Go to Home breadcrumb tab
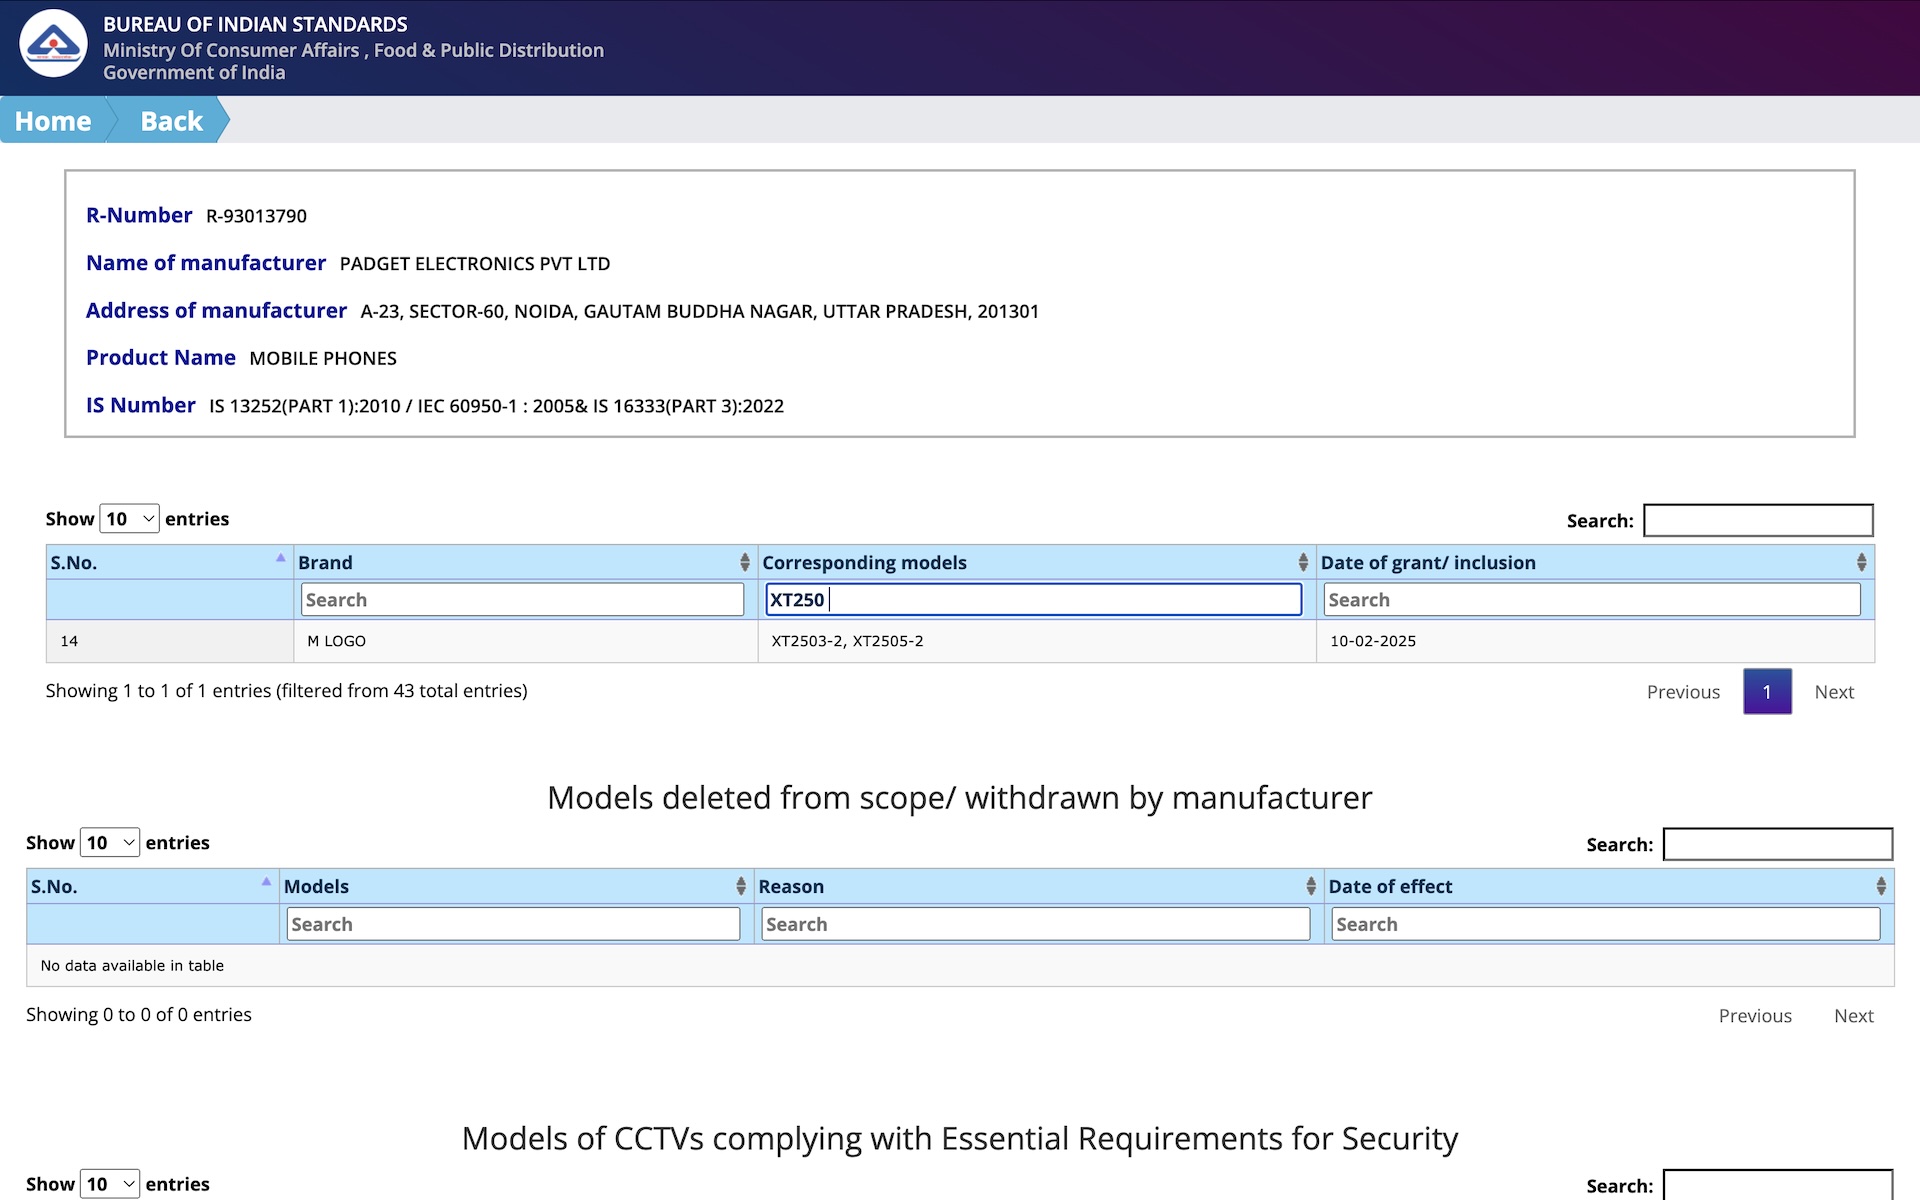This screenshot has width=1920, height=1200. pyautogui.click(x=53, y=121)
